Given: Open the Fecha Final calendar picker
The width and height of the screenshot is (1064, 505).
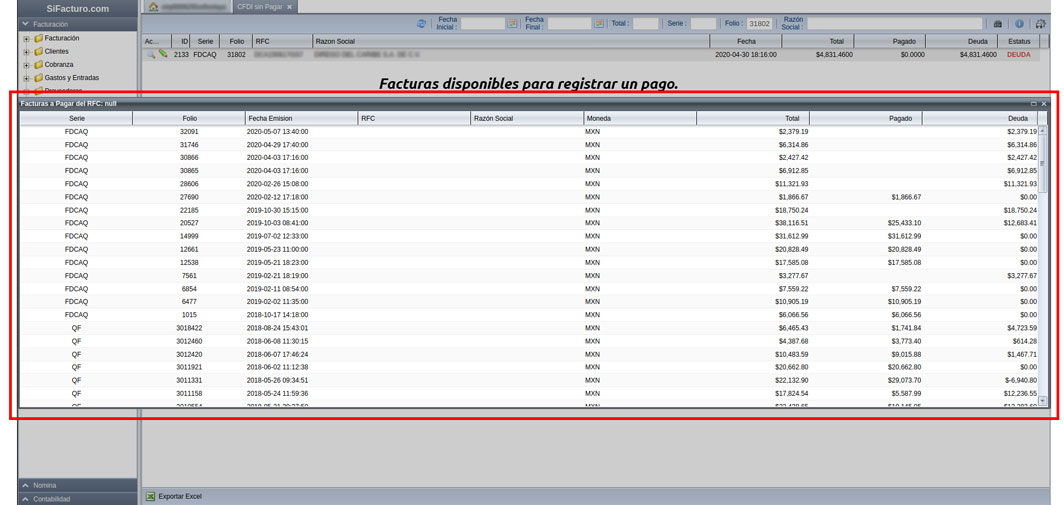Looking at the screenshot, I should [x=599, y=23].
